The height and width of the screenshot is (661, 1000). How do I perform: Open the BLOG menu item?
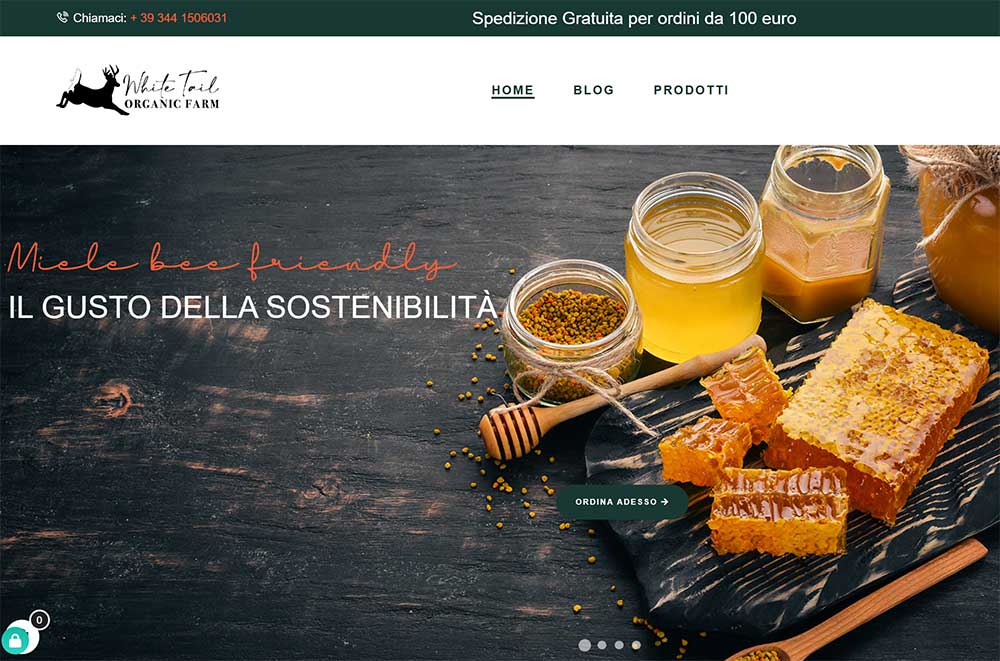point(594,90)
